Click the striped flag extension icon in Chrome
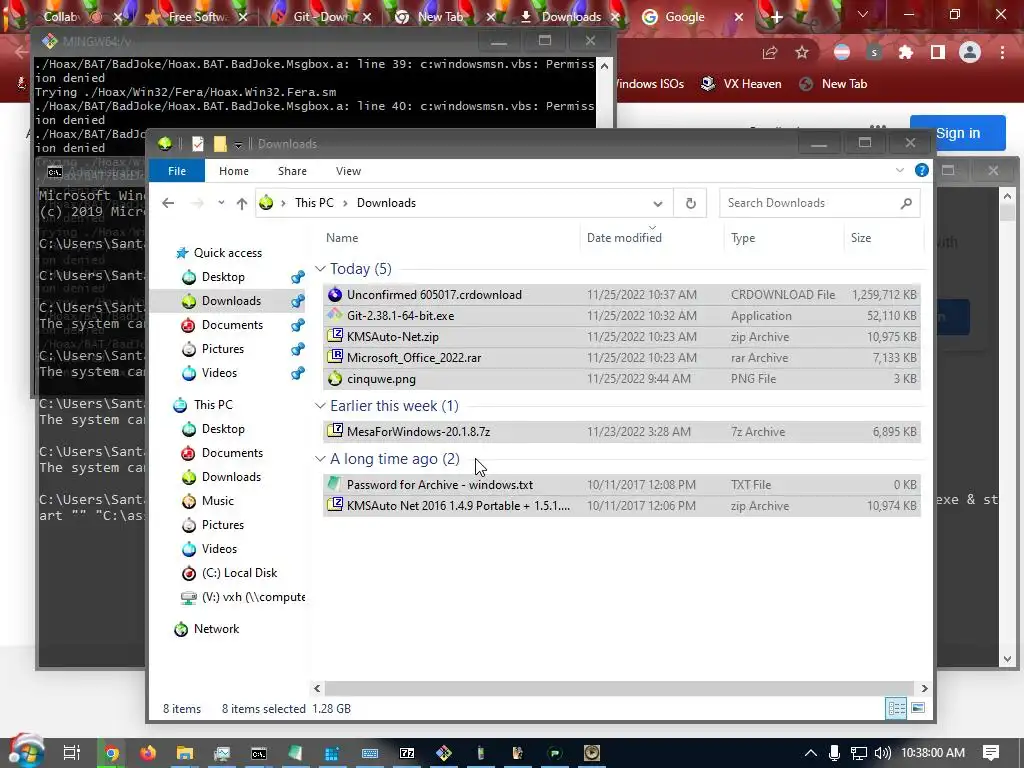1024x768 pixels. (842, 52)
